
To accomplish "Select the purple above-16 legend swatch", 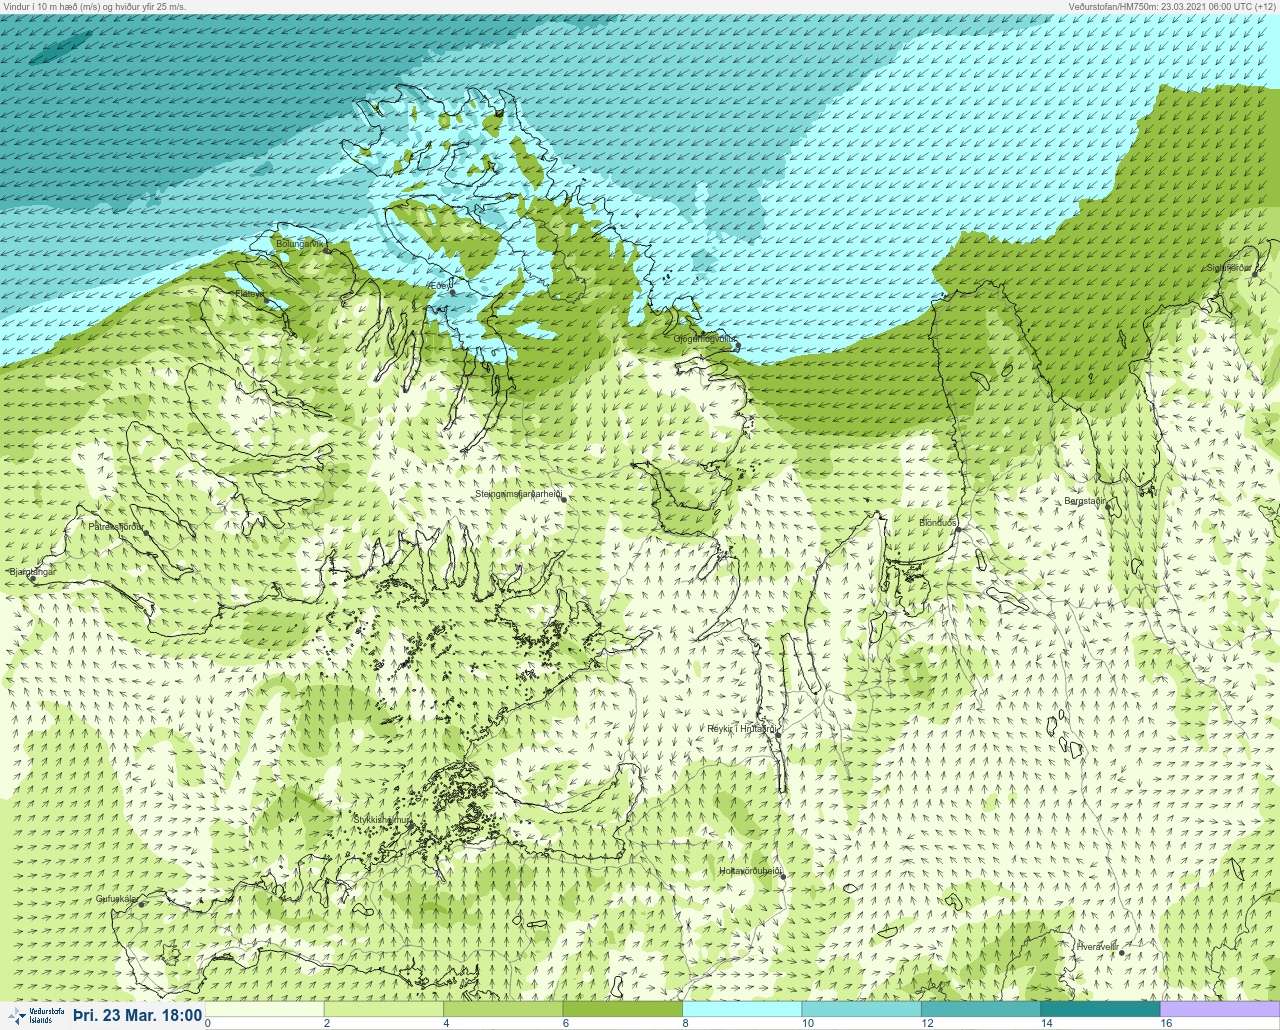I will [1220, 1009].
